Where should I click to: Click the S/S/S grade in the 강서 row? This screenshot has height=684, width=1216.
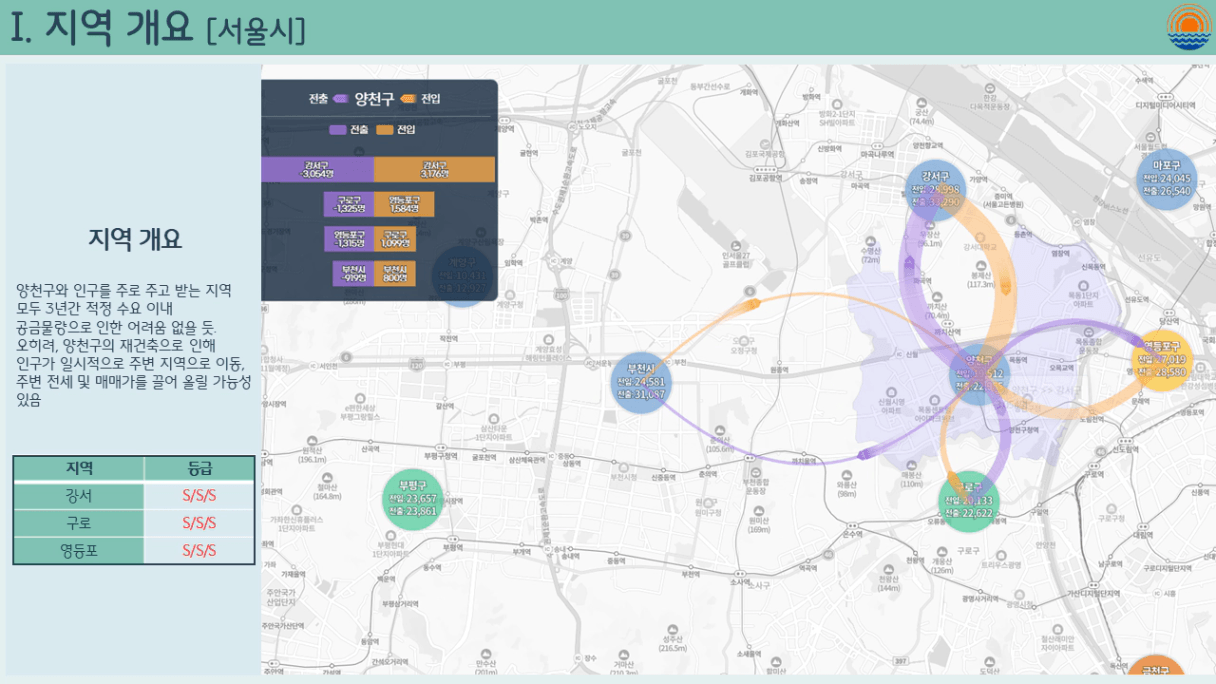click(x=200, y=496)
